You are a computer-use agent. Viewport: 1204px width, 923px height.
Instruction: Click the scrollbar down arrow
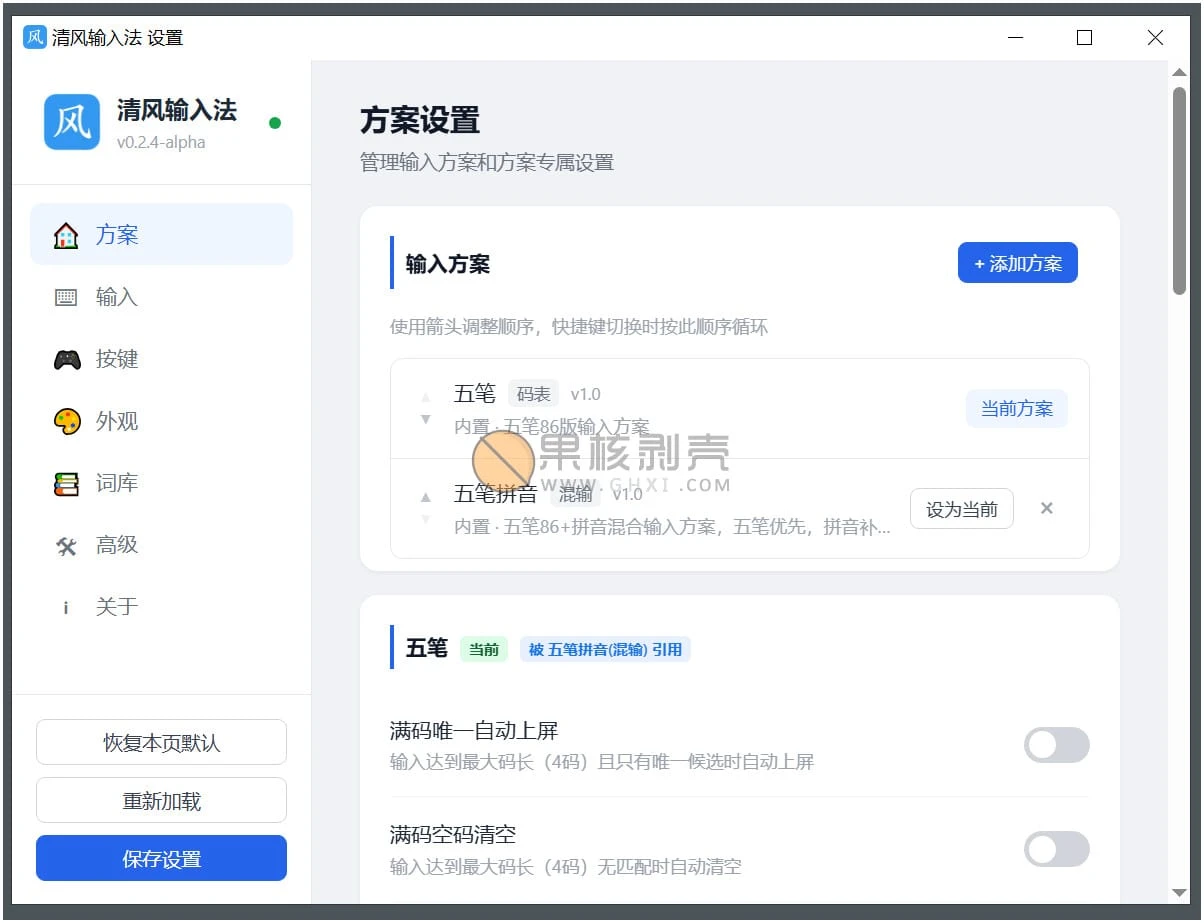pyautogui.click(x=1179, y=892)
